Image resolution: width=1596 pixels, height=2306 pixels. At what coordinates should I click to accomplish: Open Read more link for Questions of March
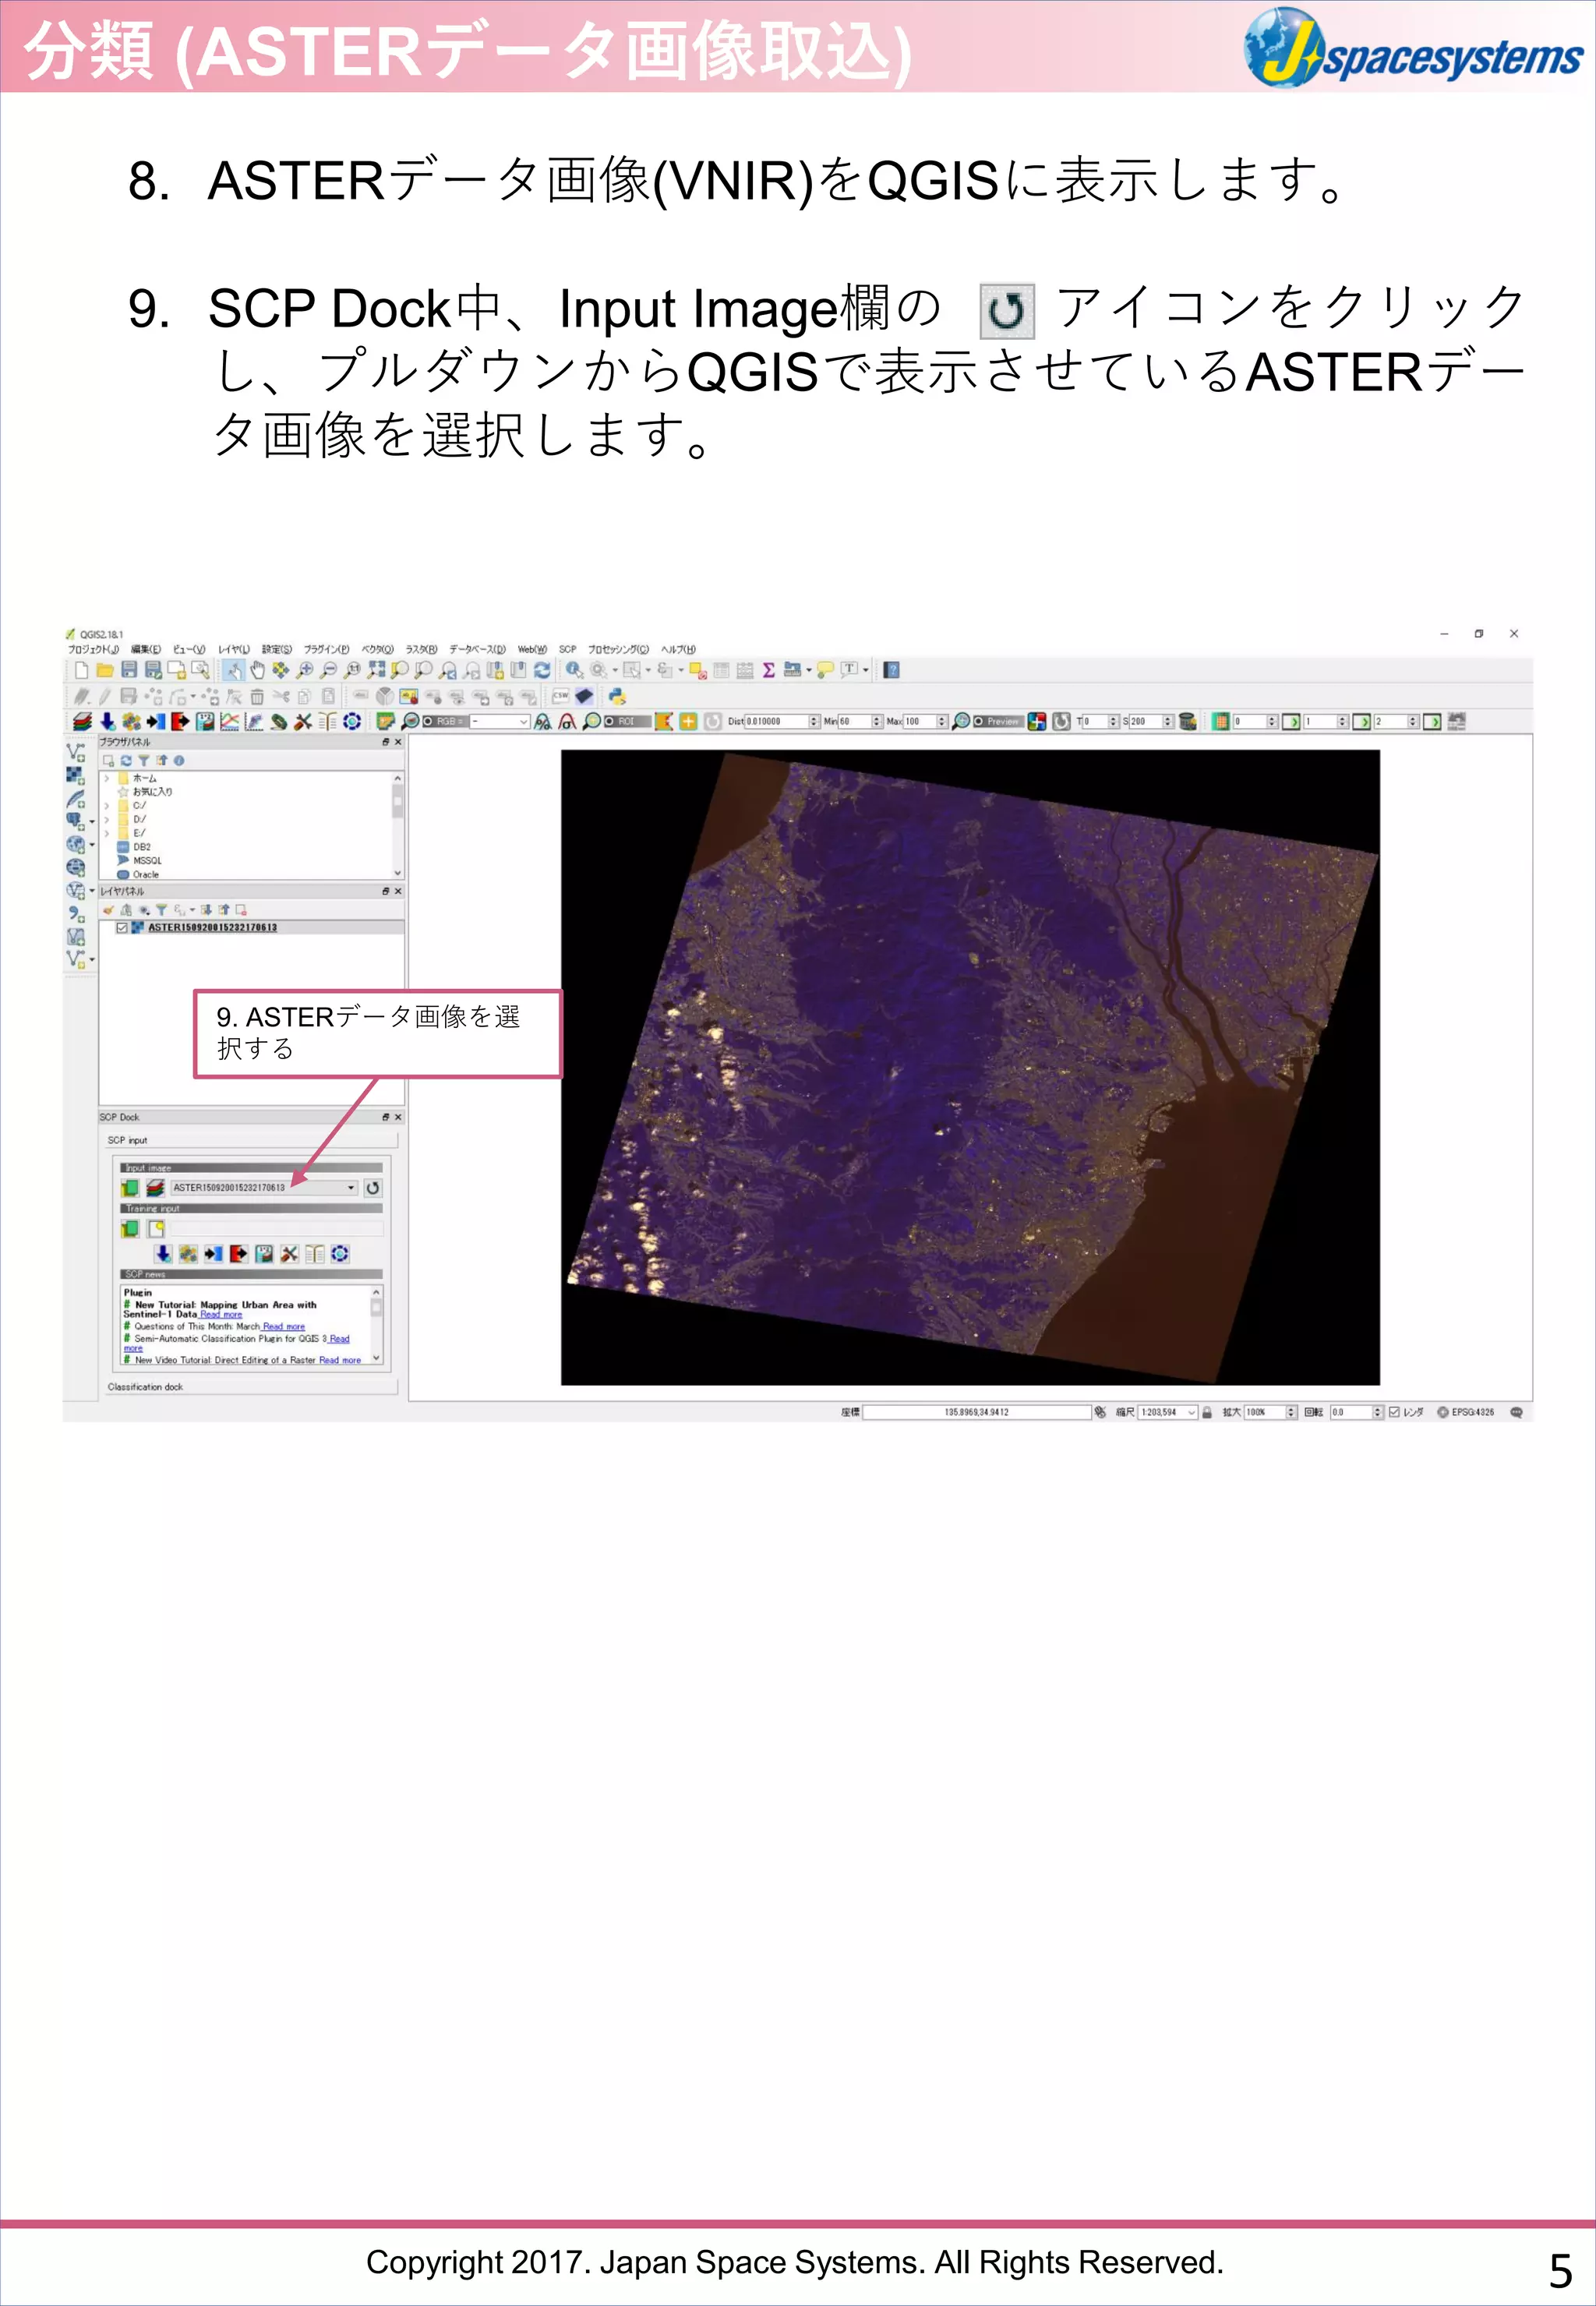tap(284, 1327)
